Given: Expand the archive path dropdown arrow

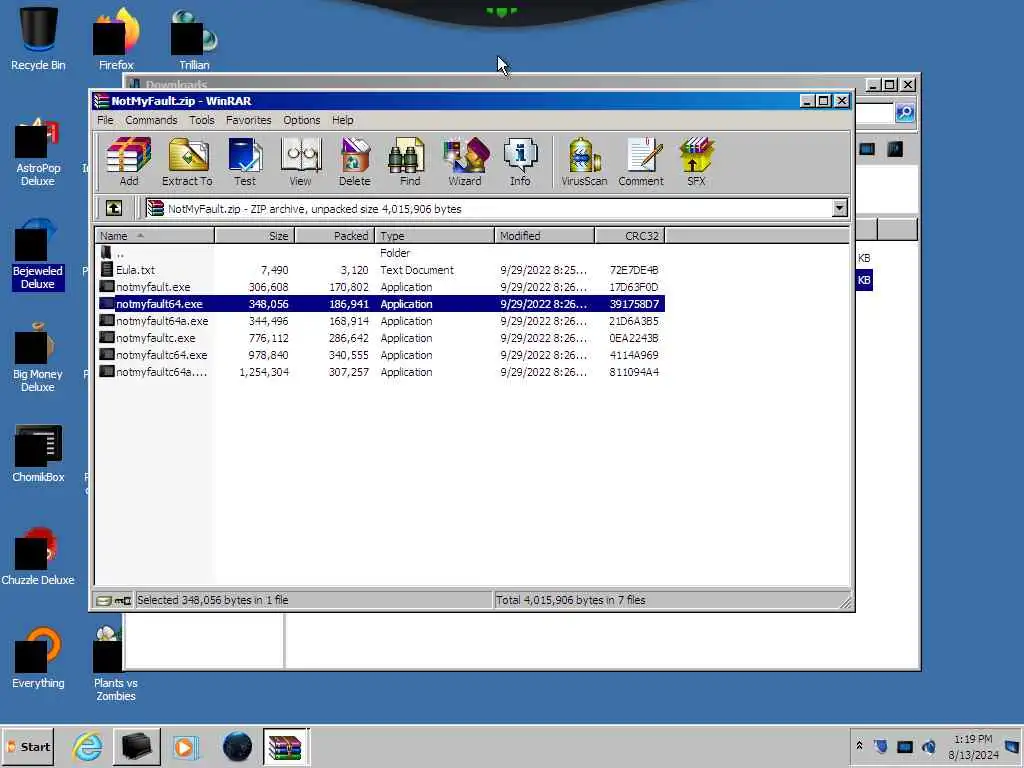Looking at the screenshot, I should [x=840, y=208].
